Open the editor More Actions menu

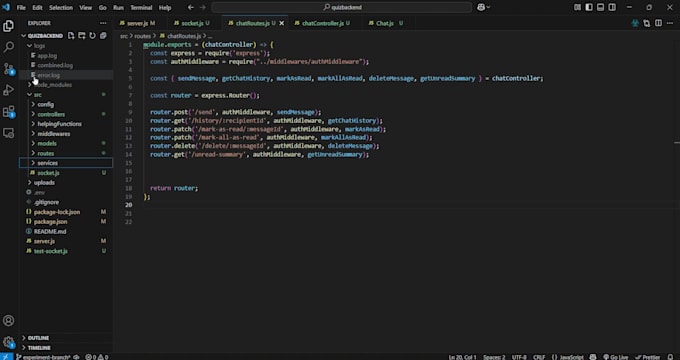click(670, 23)
